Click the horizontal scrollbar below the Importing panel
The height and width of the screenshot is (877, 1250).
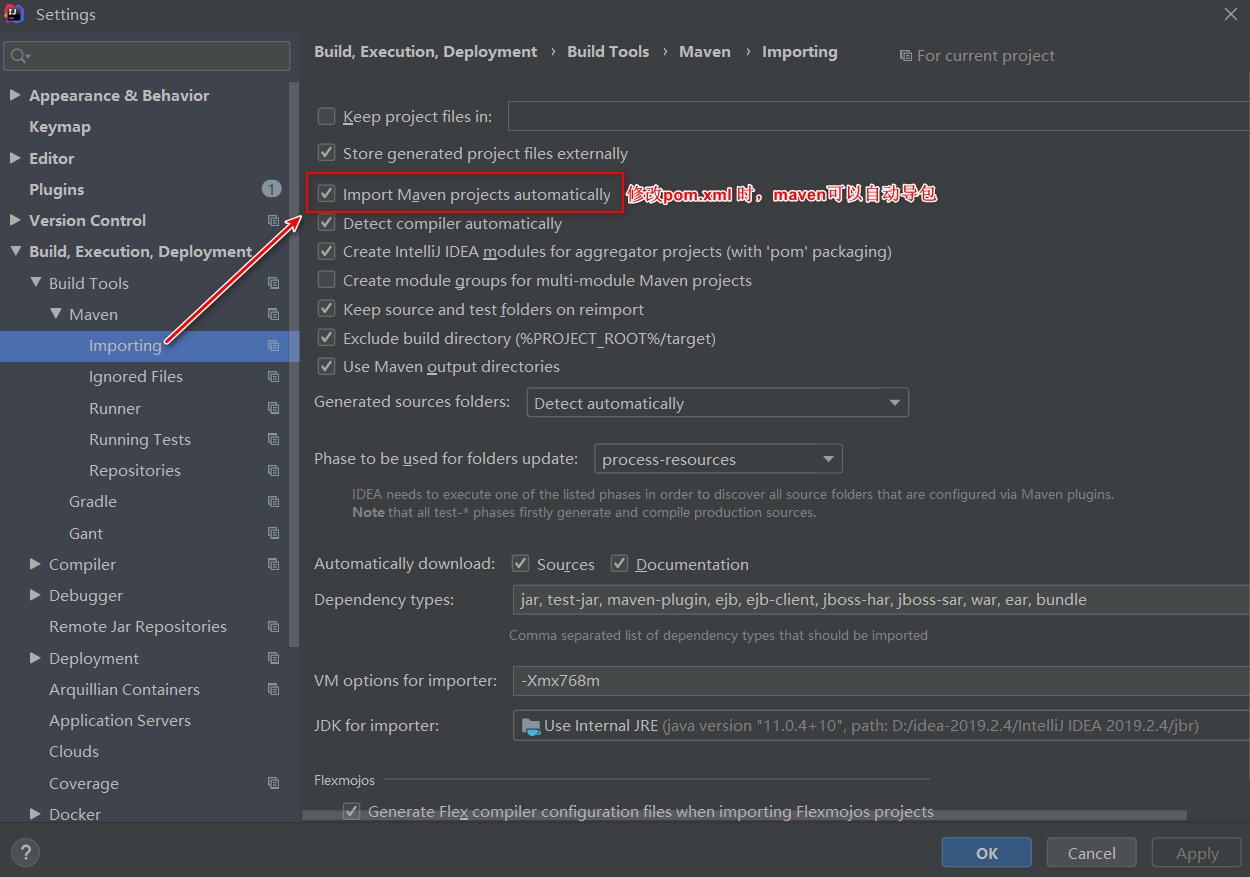click(x=745, y=816)
